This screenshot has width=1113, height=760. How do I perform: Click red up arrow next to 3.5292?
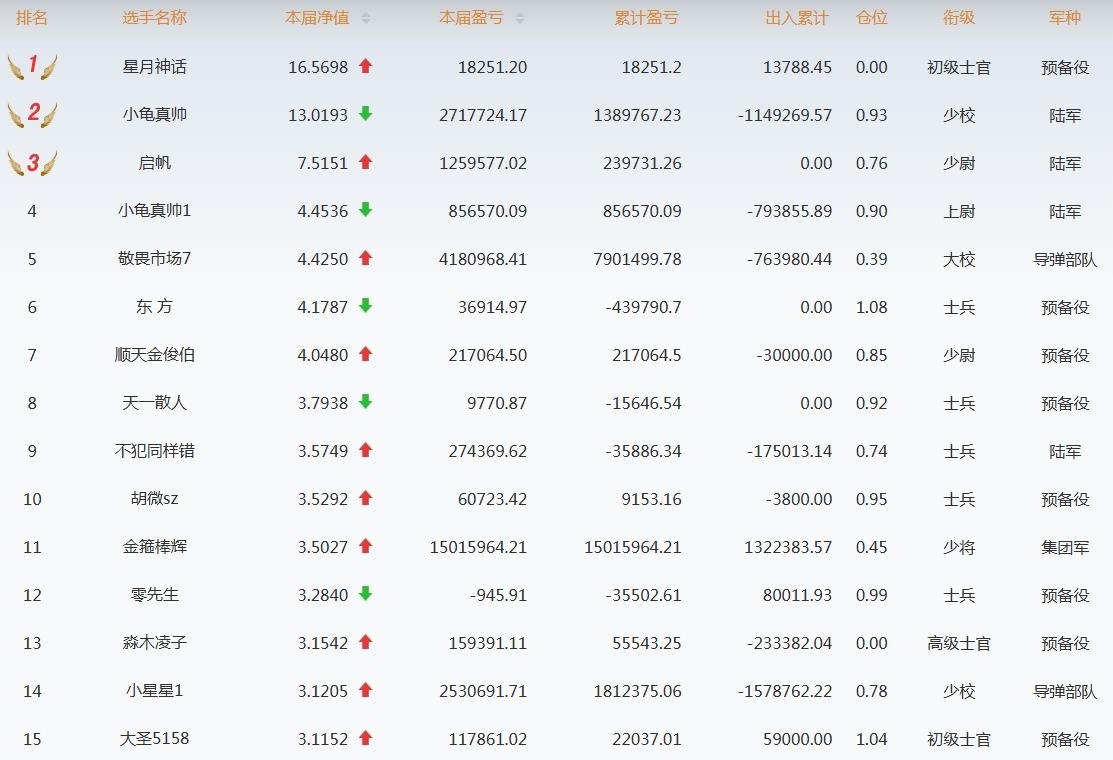pyautogui.click(x=366, y=497)
